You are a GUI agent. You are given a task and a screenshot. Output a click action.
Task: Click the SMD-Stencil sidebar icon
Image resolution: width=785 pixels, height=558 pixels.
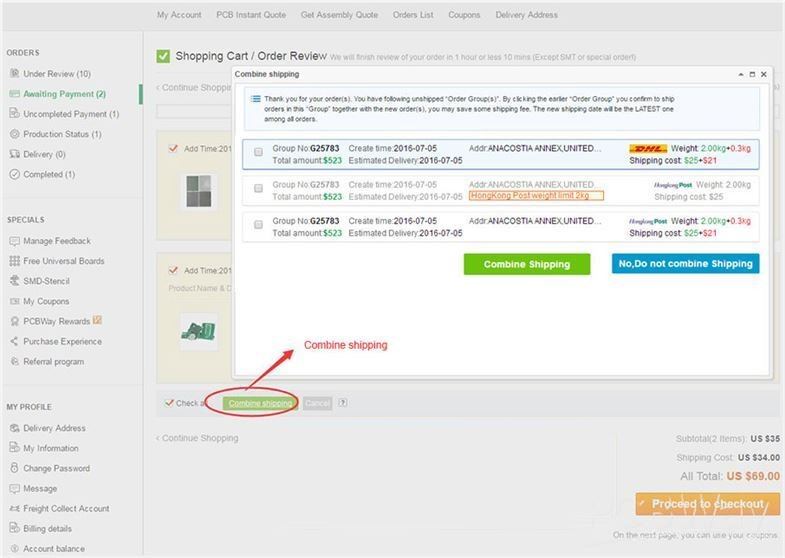pyautogui.click(x=14, y=281)
